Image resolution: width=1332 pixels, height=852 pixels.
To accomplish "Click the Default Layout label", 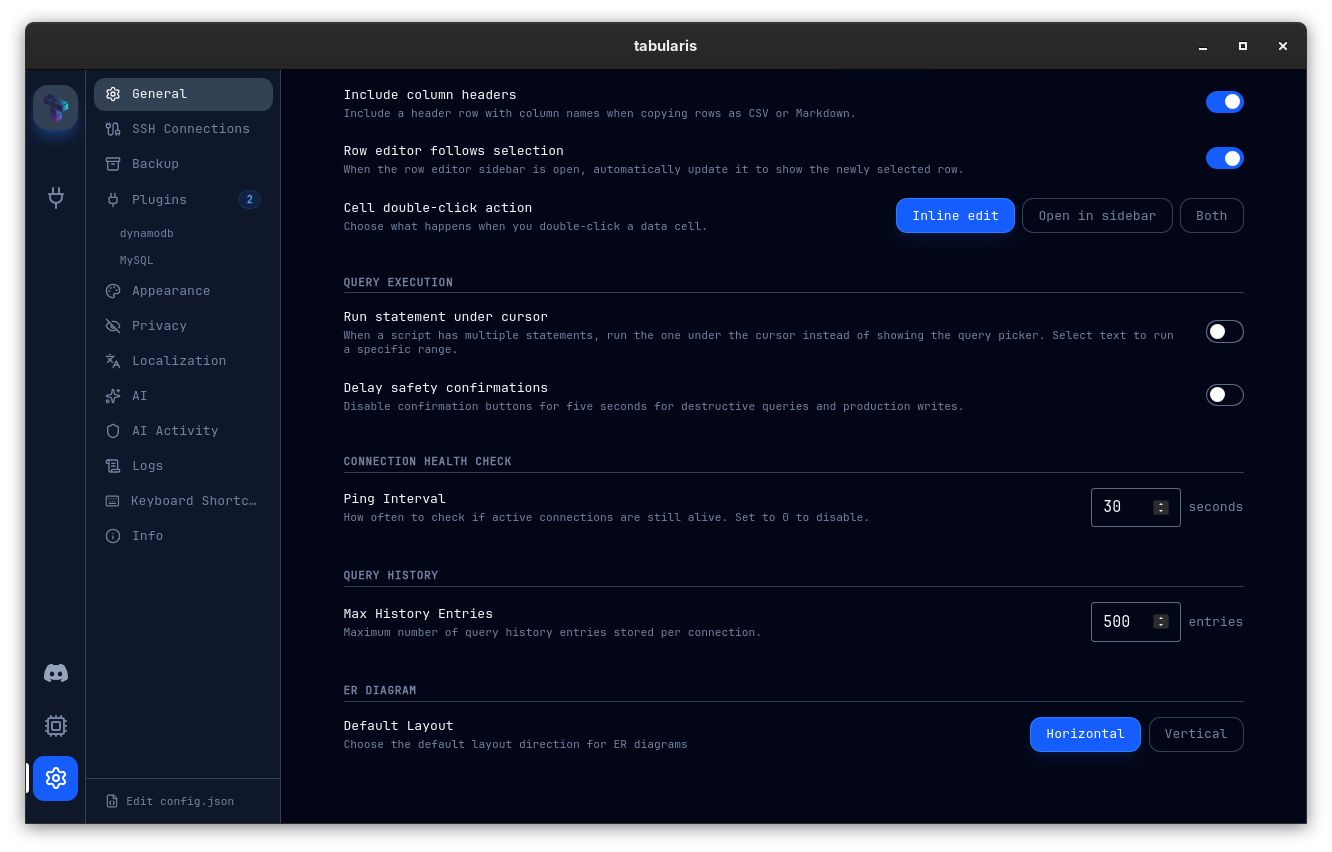I will point(398,726).
